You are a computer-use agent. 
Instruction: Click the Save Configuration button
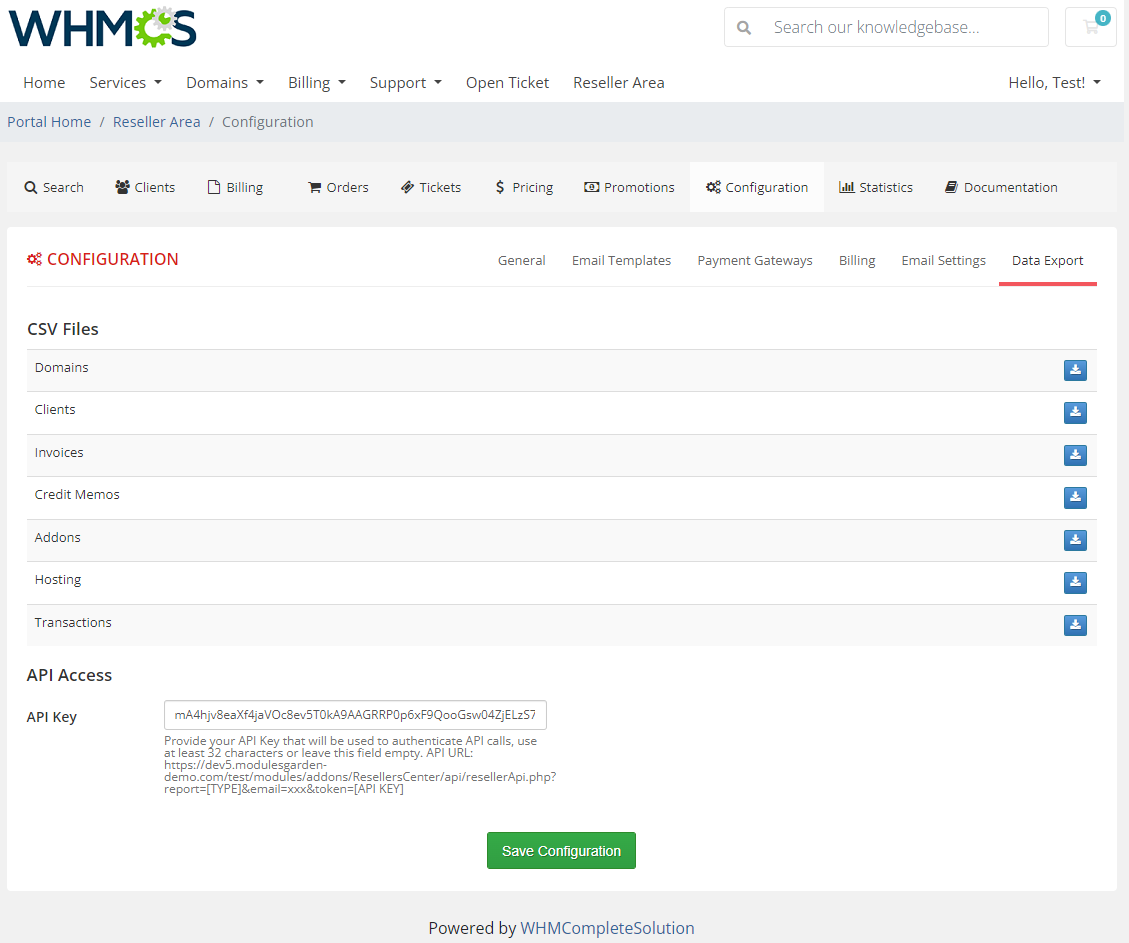(x=561, y=850)
